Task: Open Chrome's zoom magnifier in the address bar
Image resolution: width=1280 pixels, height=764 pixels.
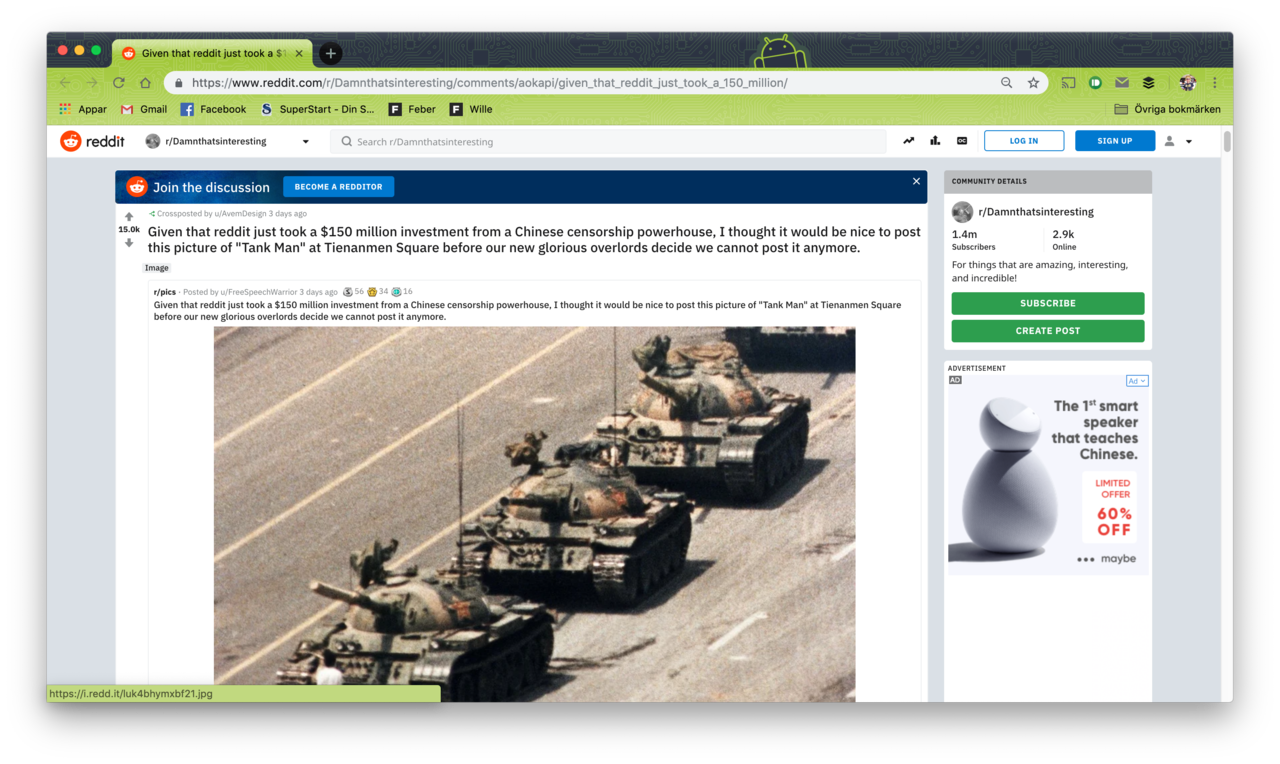Action: 1007,83
